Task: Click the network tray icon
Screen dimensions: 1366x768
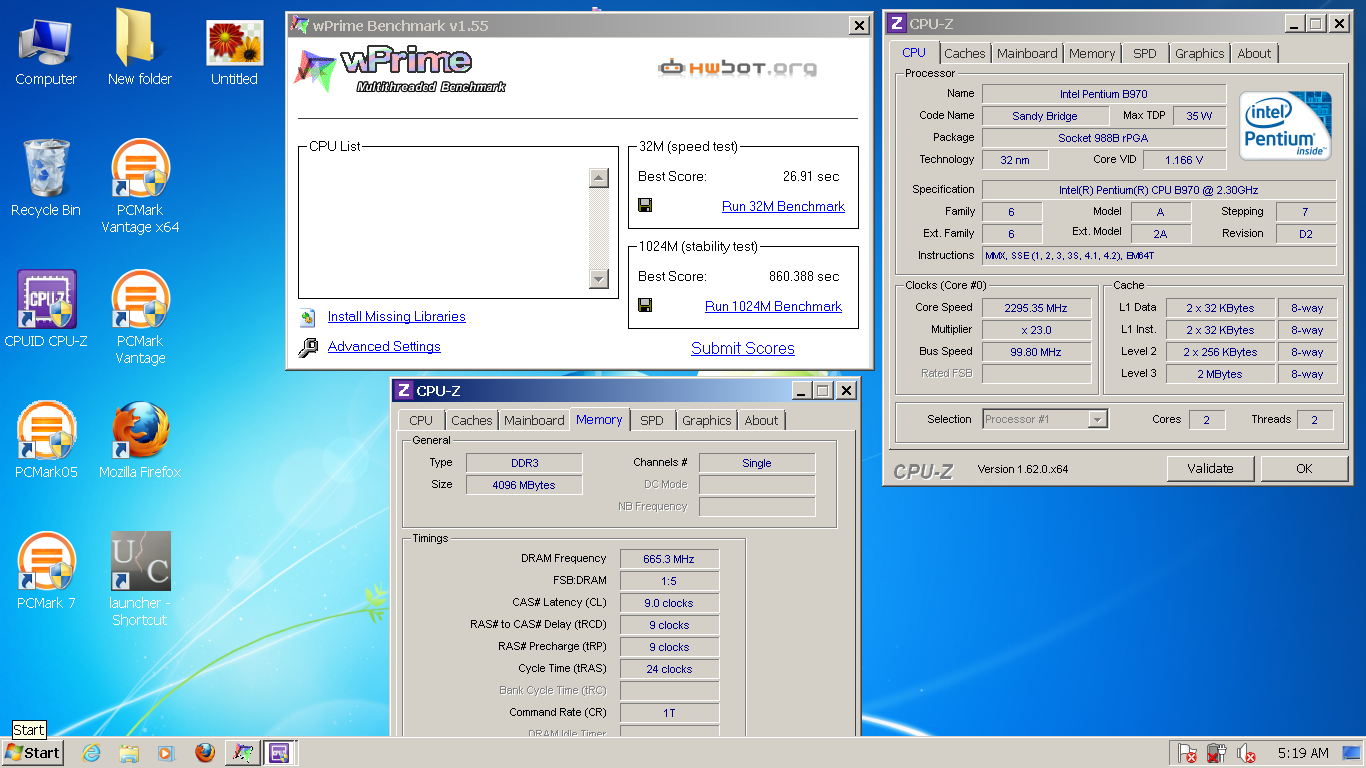Action: pyautogui.click(x=1216, y=754)
